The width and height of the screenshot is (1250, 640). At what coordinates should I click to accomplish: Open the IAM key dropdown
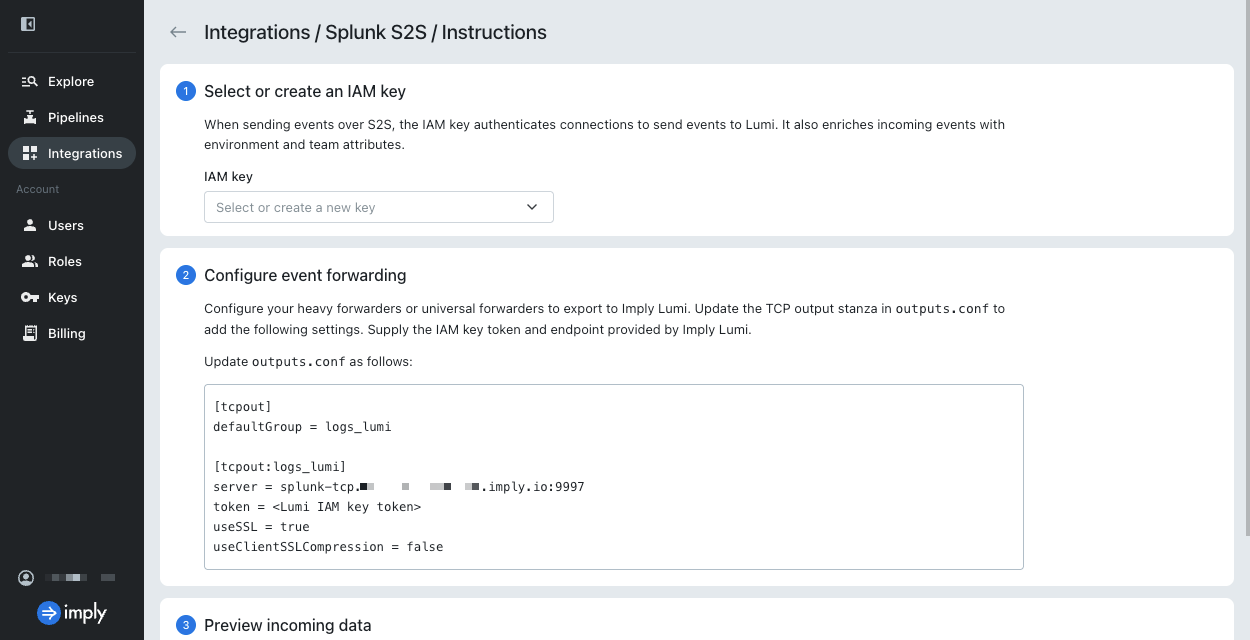(x=379, y=207)
